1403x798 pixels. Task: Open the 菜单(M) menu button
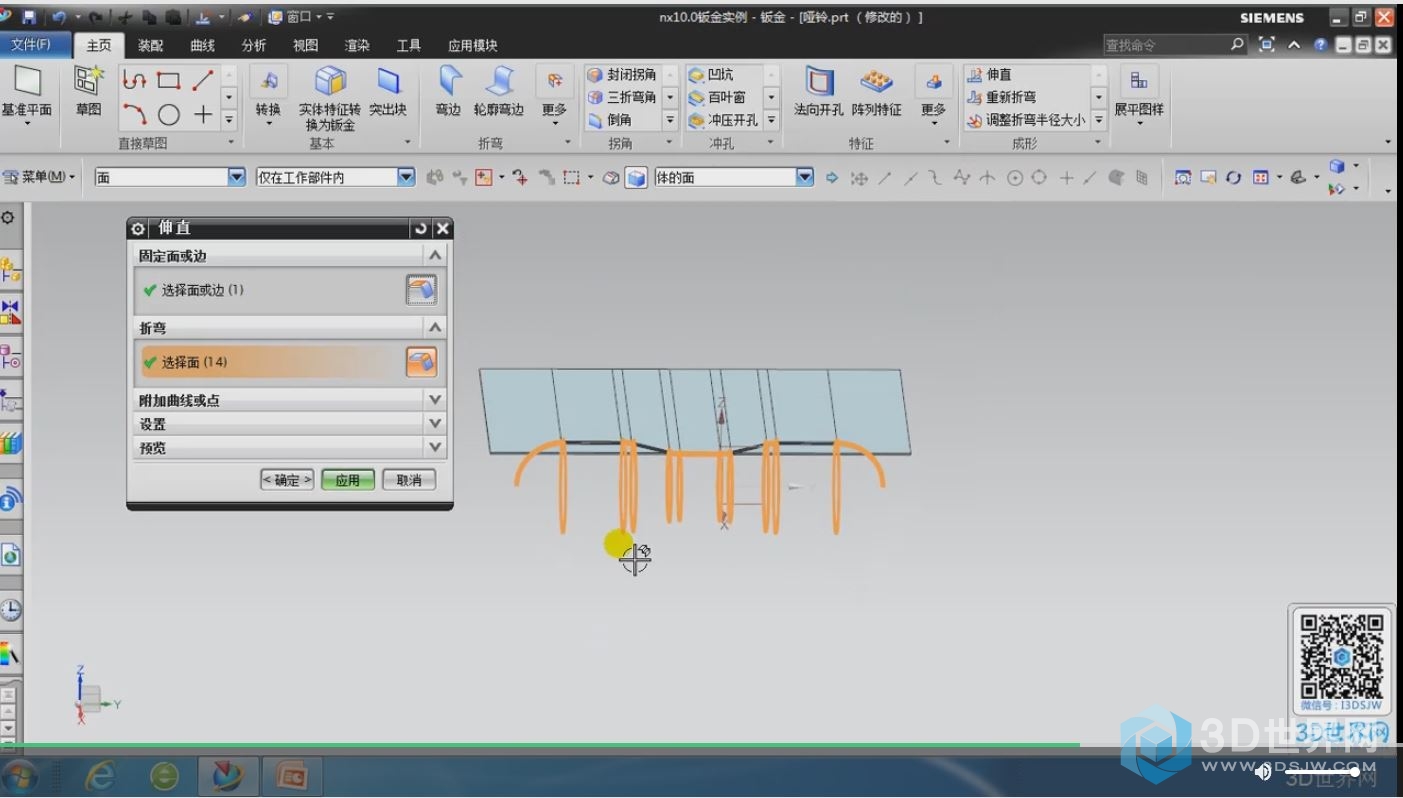(40, 177)
